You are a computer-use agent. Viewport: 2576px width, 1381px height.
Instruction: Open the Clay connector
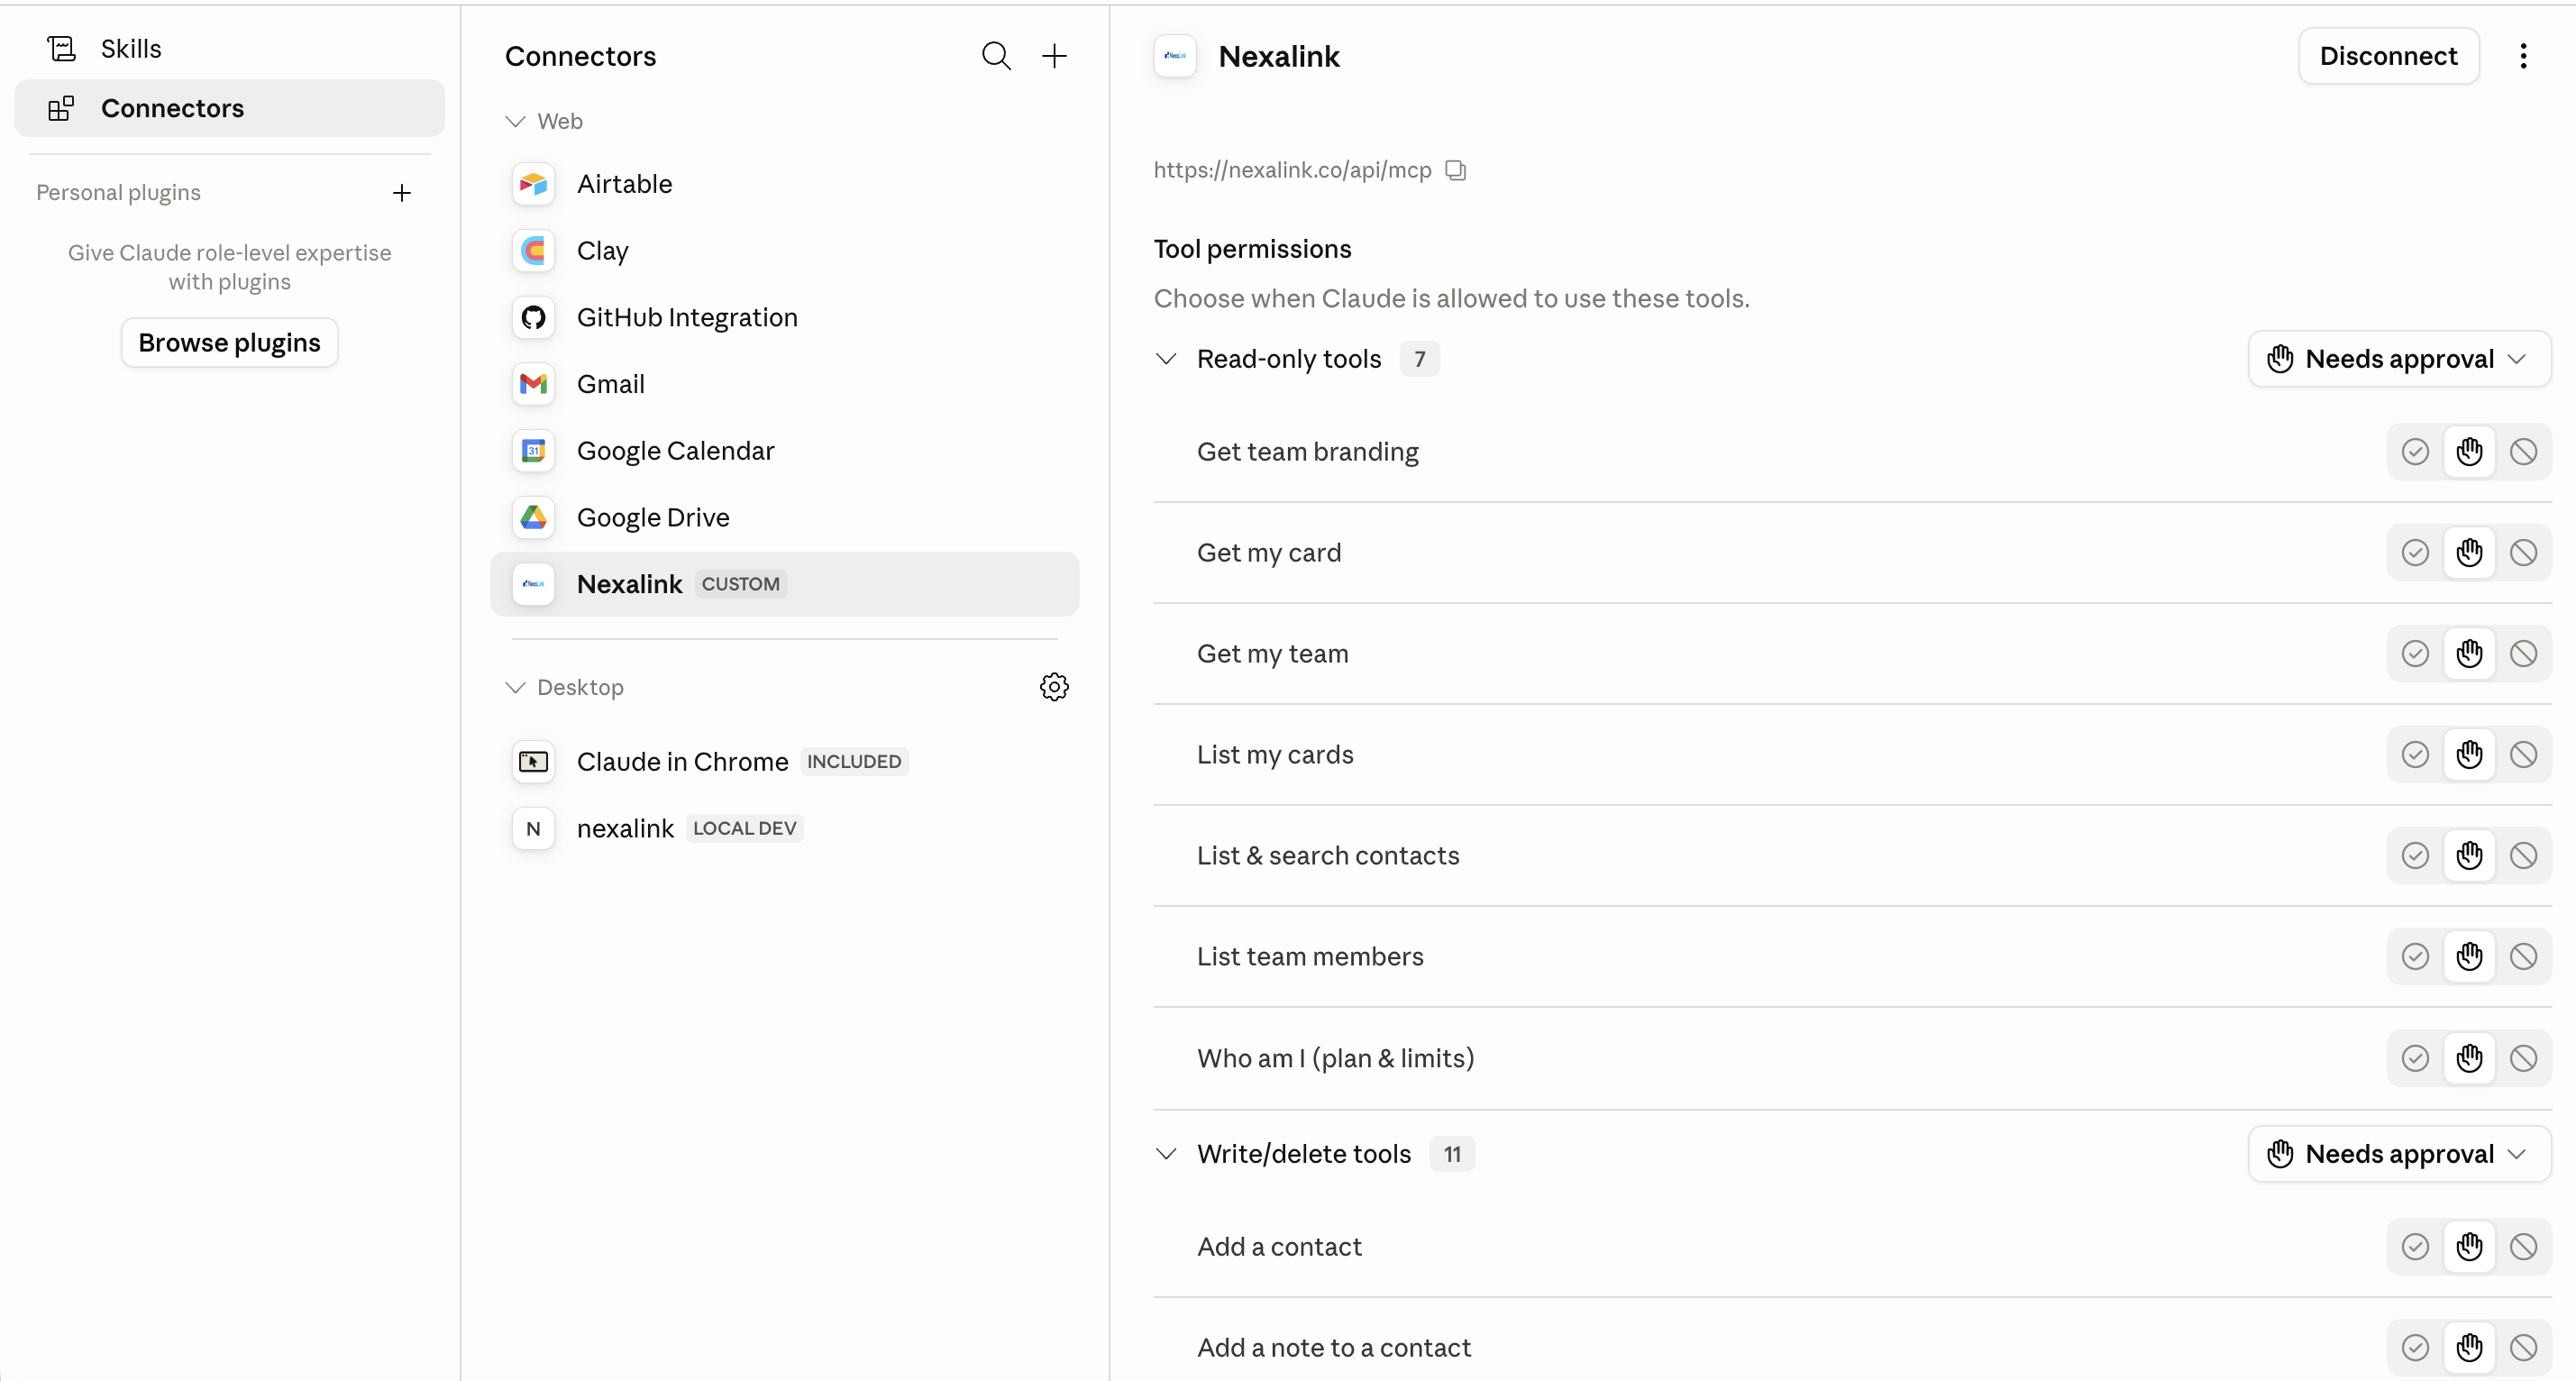pyautogui.click(x=785, y=250)
